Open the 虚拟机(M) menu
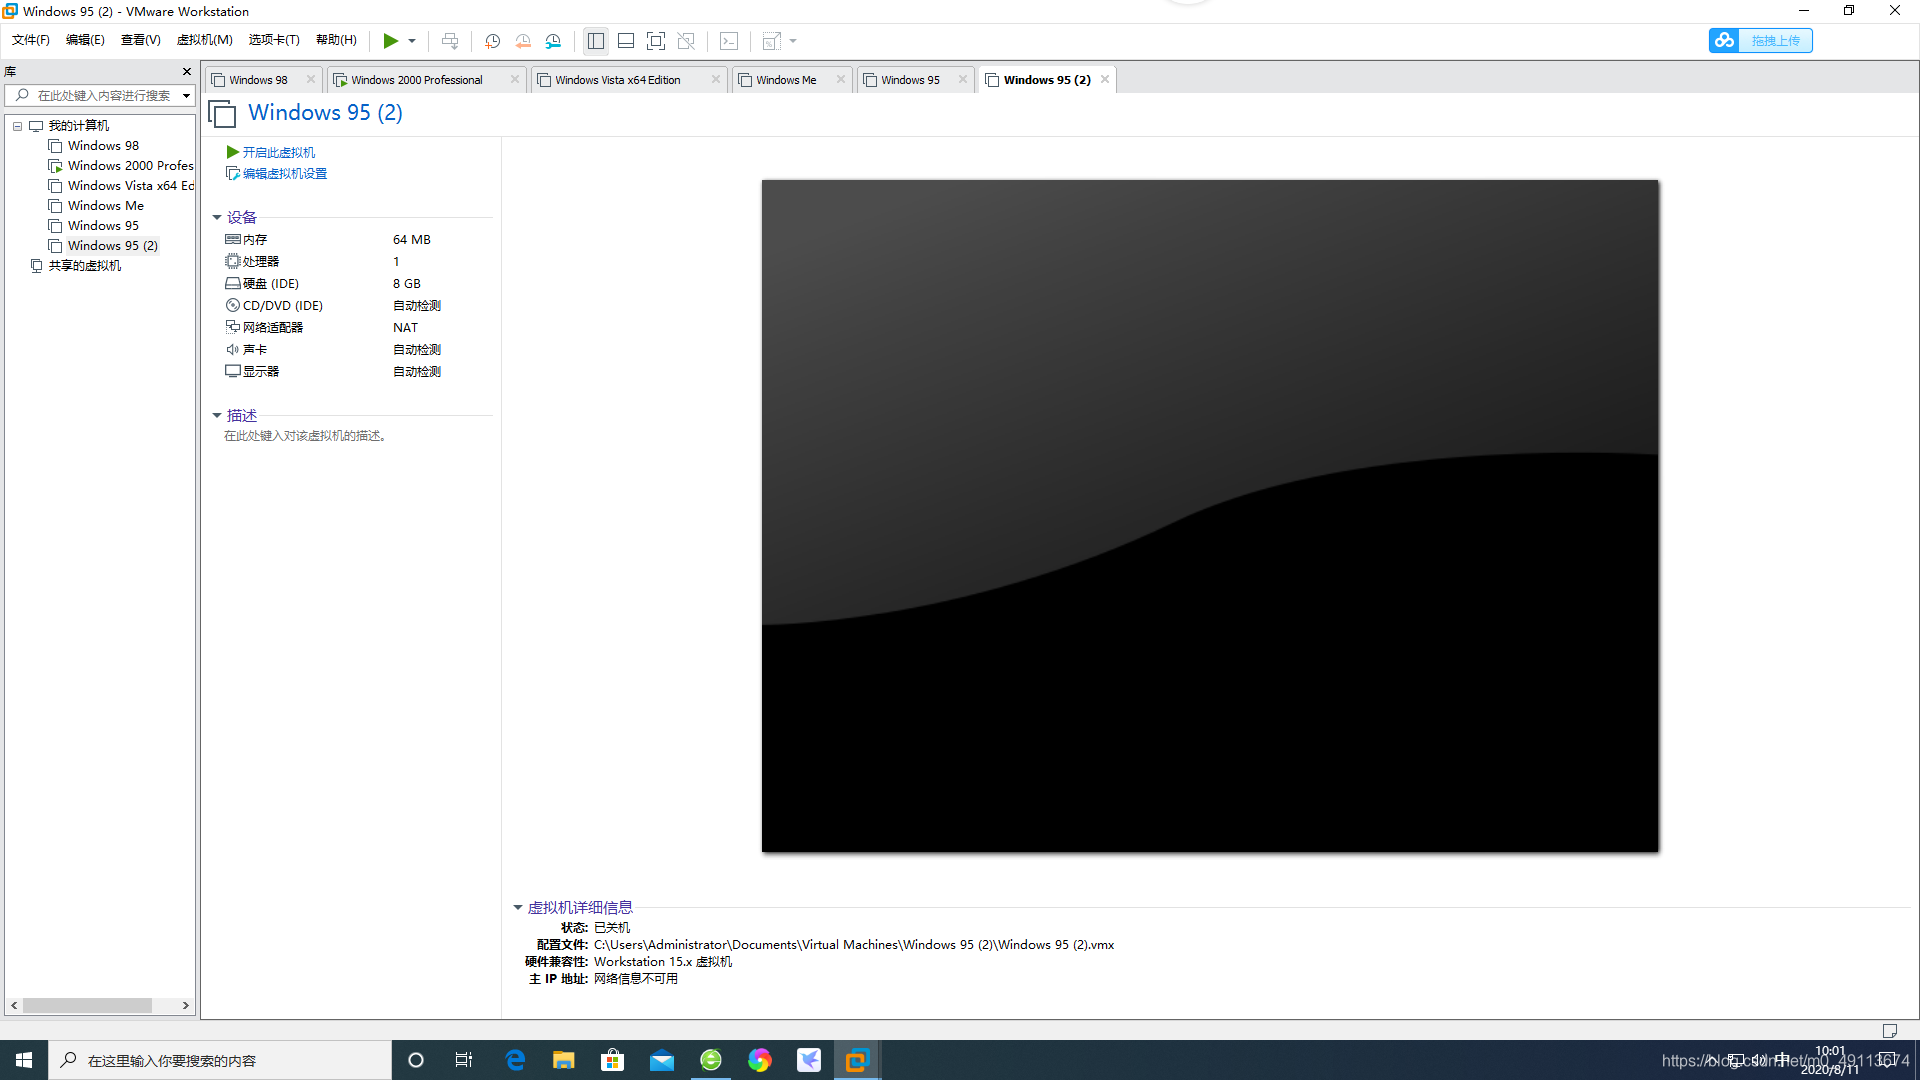Viewport: 1920px width, 1080px height. point(204,40)
